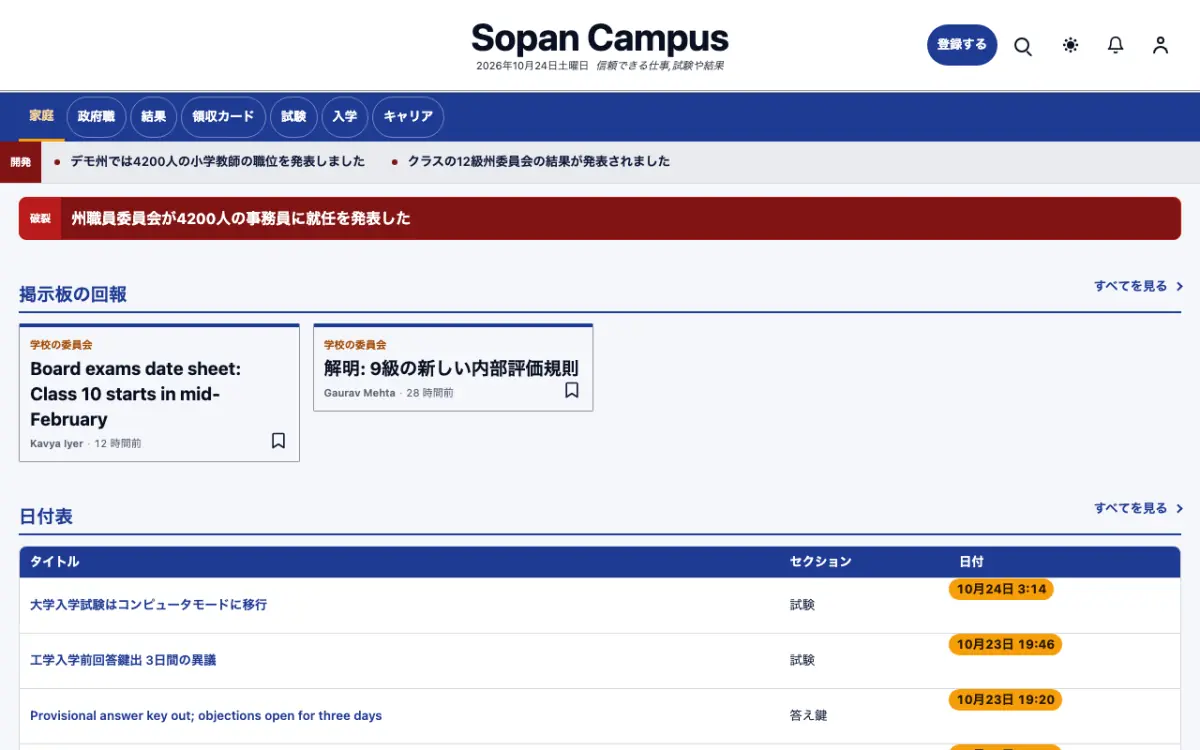Open table row 工学入学前回答鍵出 3日間の異議
Image resolution: width=1200 pixels, height=750 pixels.
tap(123, 660)
